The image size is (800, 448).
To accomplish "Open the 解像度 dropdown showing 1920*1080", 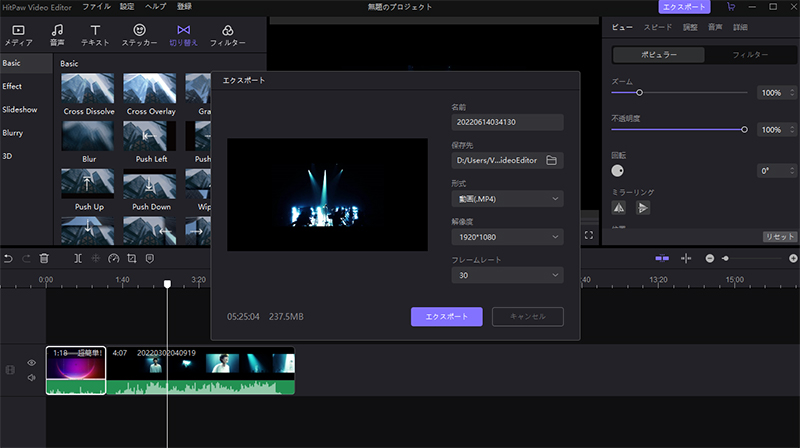I will coord(508,237).
